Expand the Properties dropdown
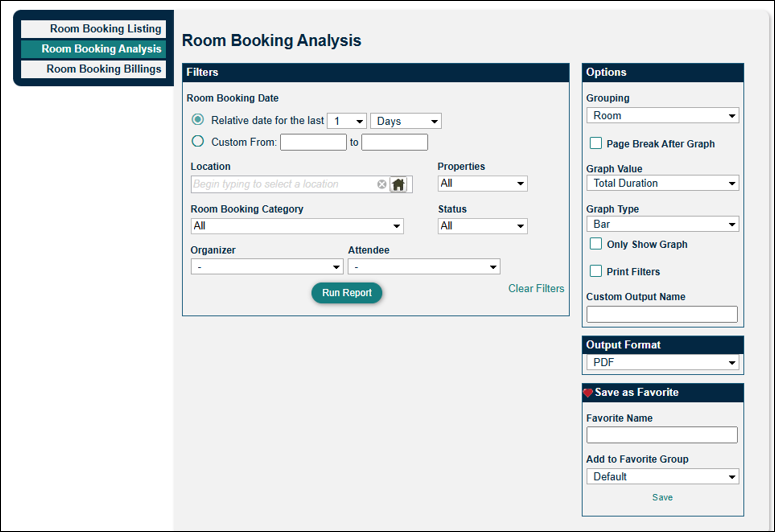 482,183
